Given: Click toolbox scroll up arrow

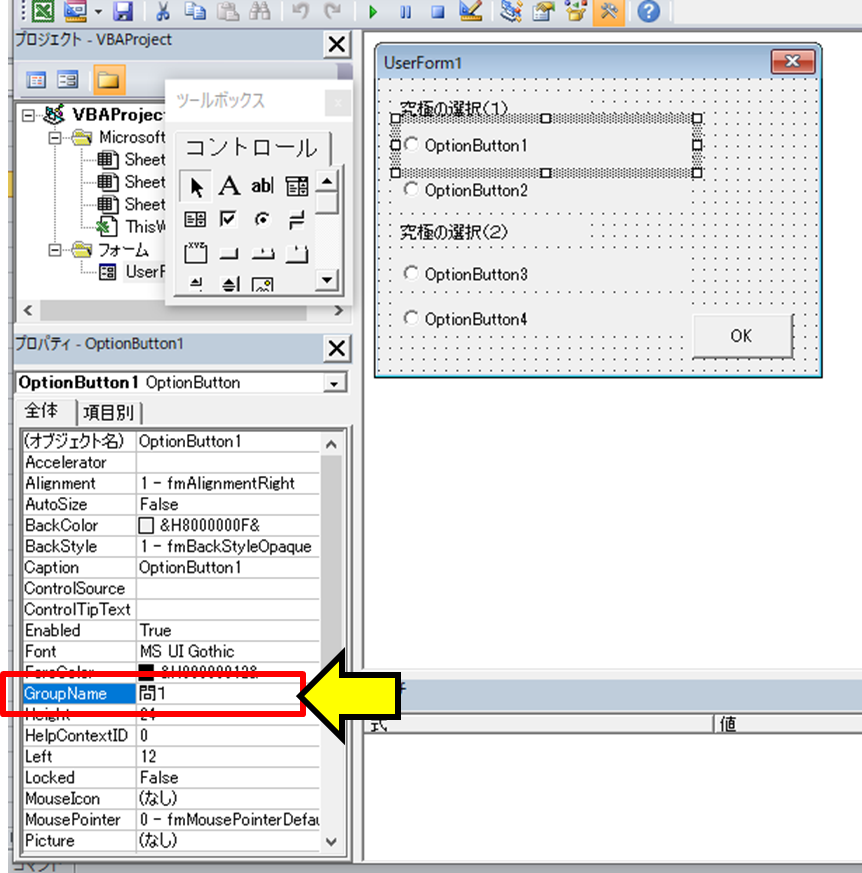Looking at the screenshot, I should [327, 182].
